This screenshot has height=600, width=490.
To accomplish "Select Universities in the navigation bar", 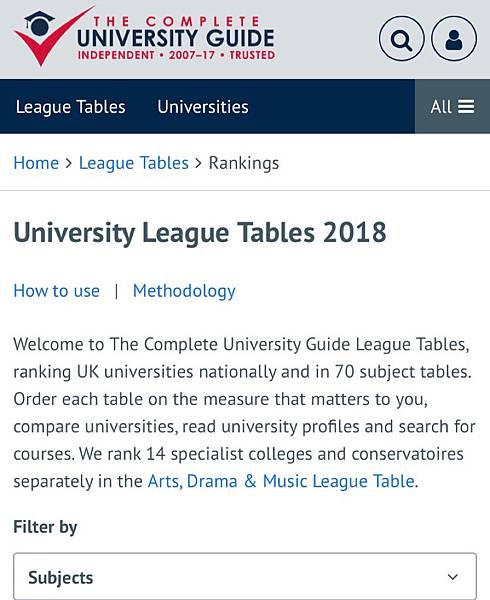I will [x=203, y=107].
